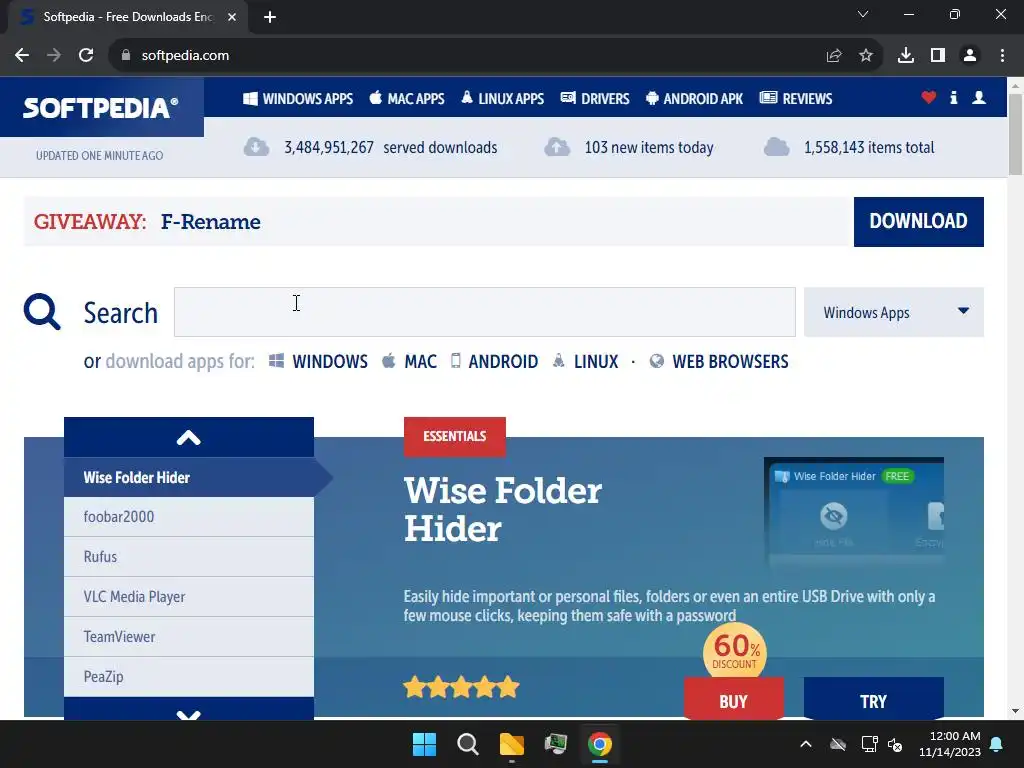Open Chrome downloads icon
Screen dimensions: 1024x768
tap(906, 56)
